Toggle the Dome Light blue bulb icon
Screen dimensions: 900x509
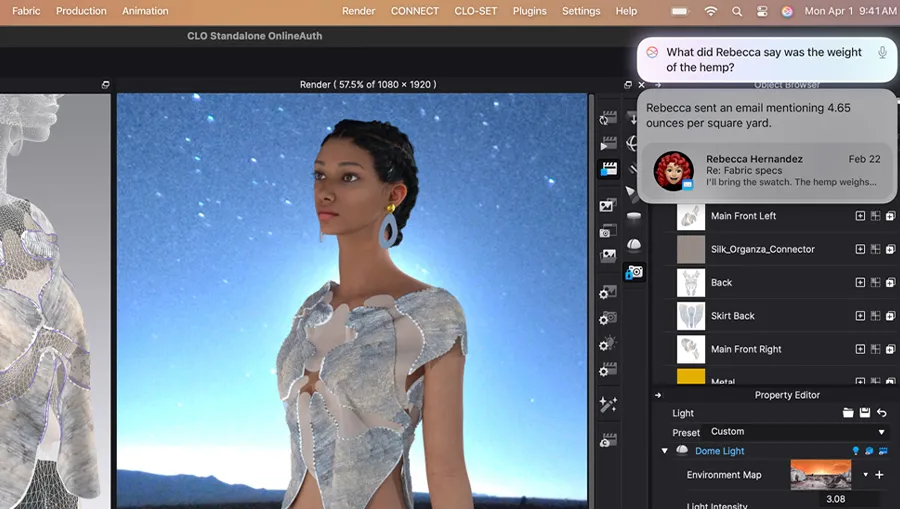pyautogui.click(x=855, y=451)
